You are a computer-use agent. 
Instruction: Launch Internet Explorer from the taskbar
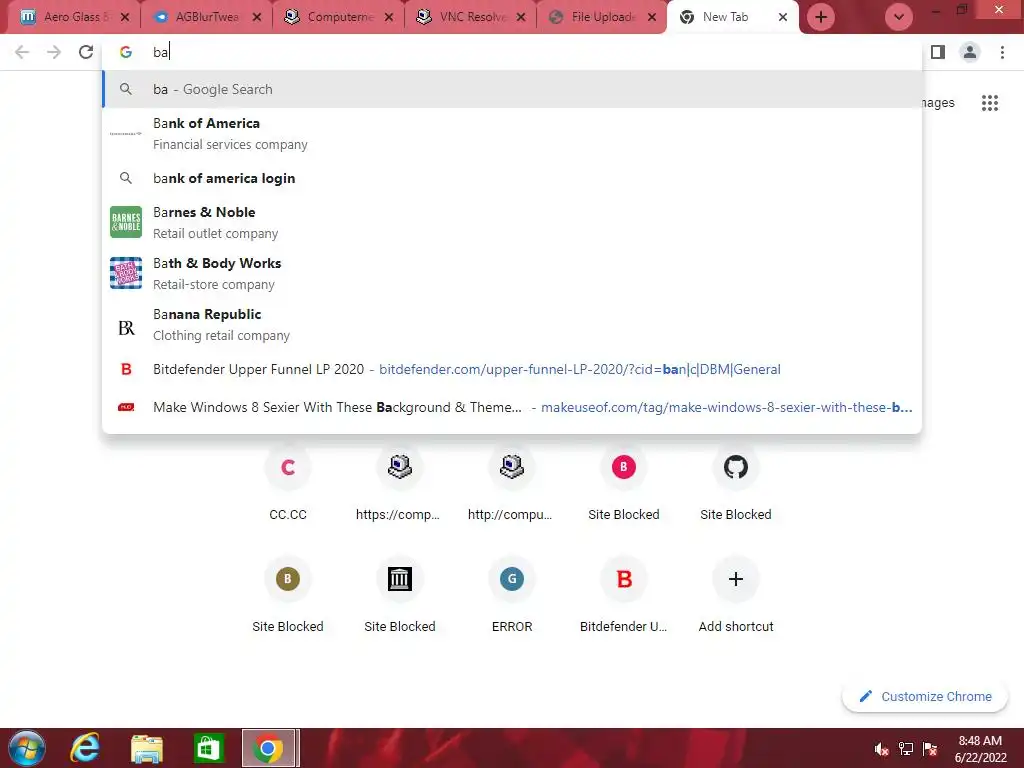[x=85, y=748]
